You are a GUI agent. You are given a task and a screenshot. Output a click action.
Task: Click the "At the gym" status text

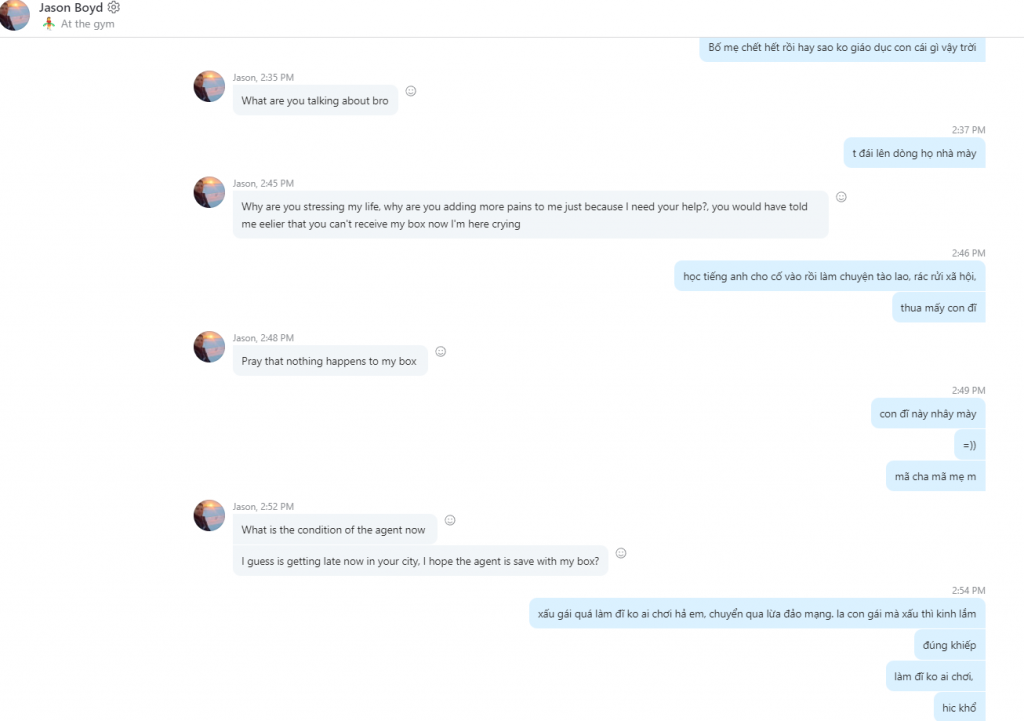pyautogui.click(x=88, y=24)
